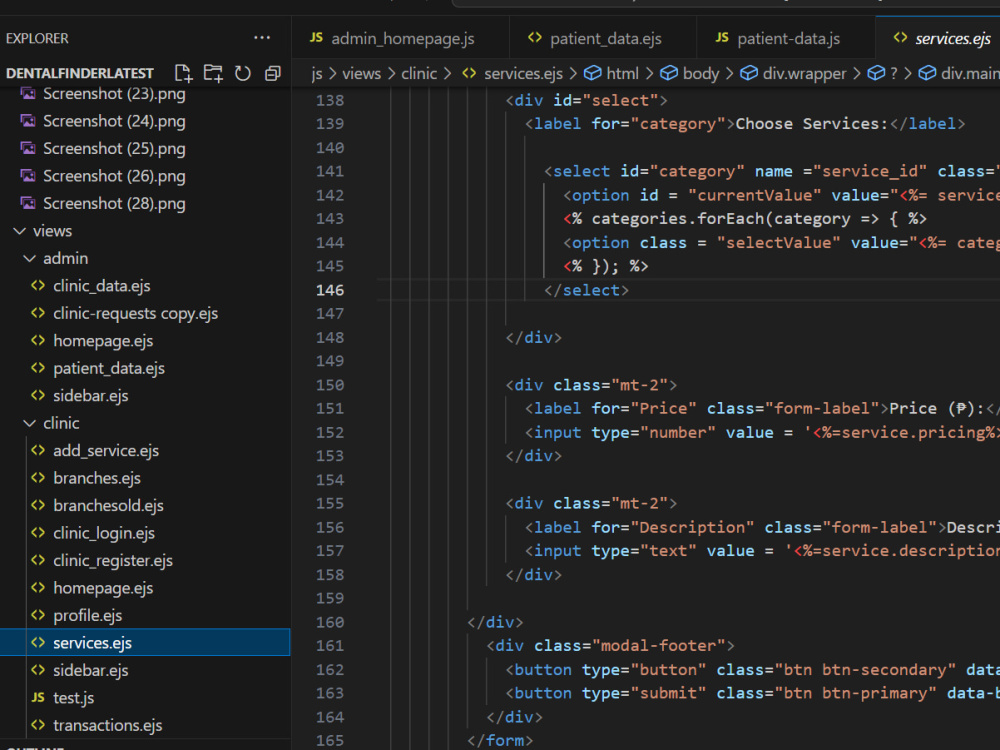Select services.ejs in the file tree

tap(145, 642)
